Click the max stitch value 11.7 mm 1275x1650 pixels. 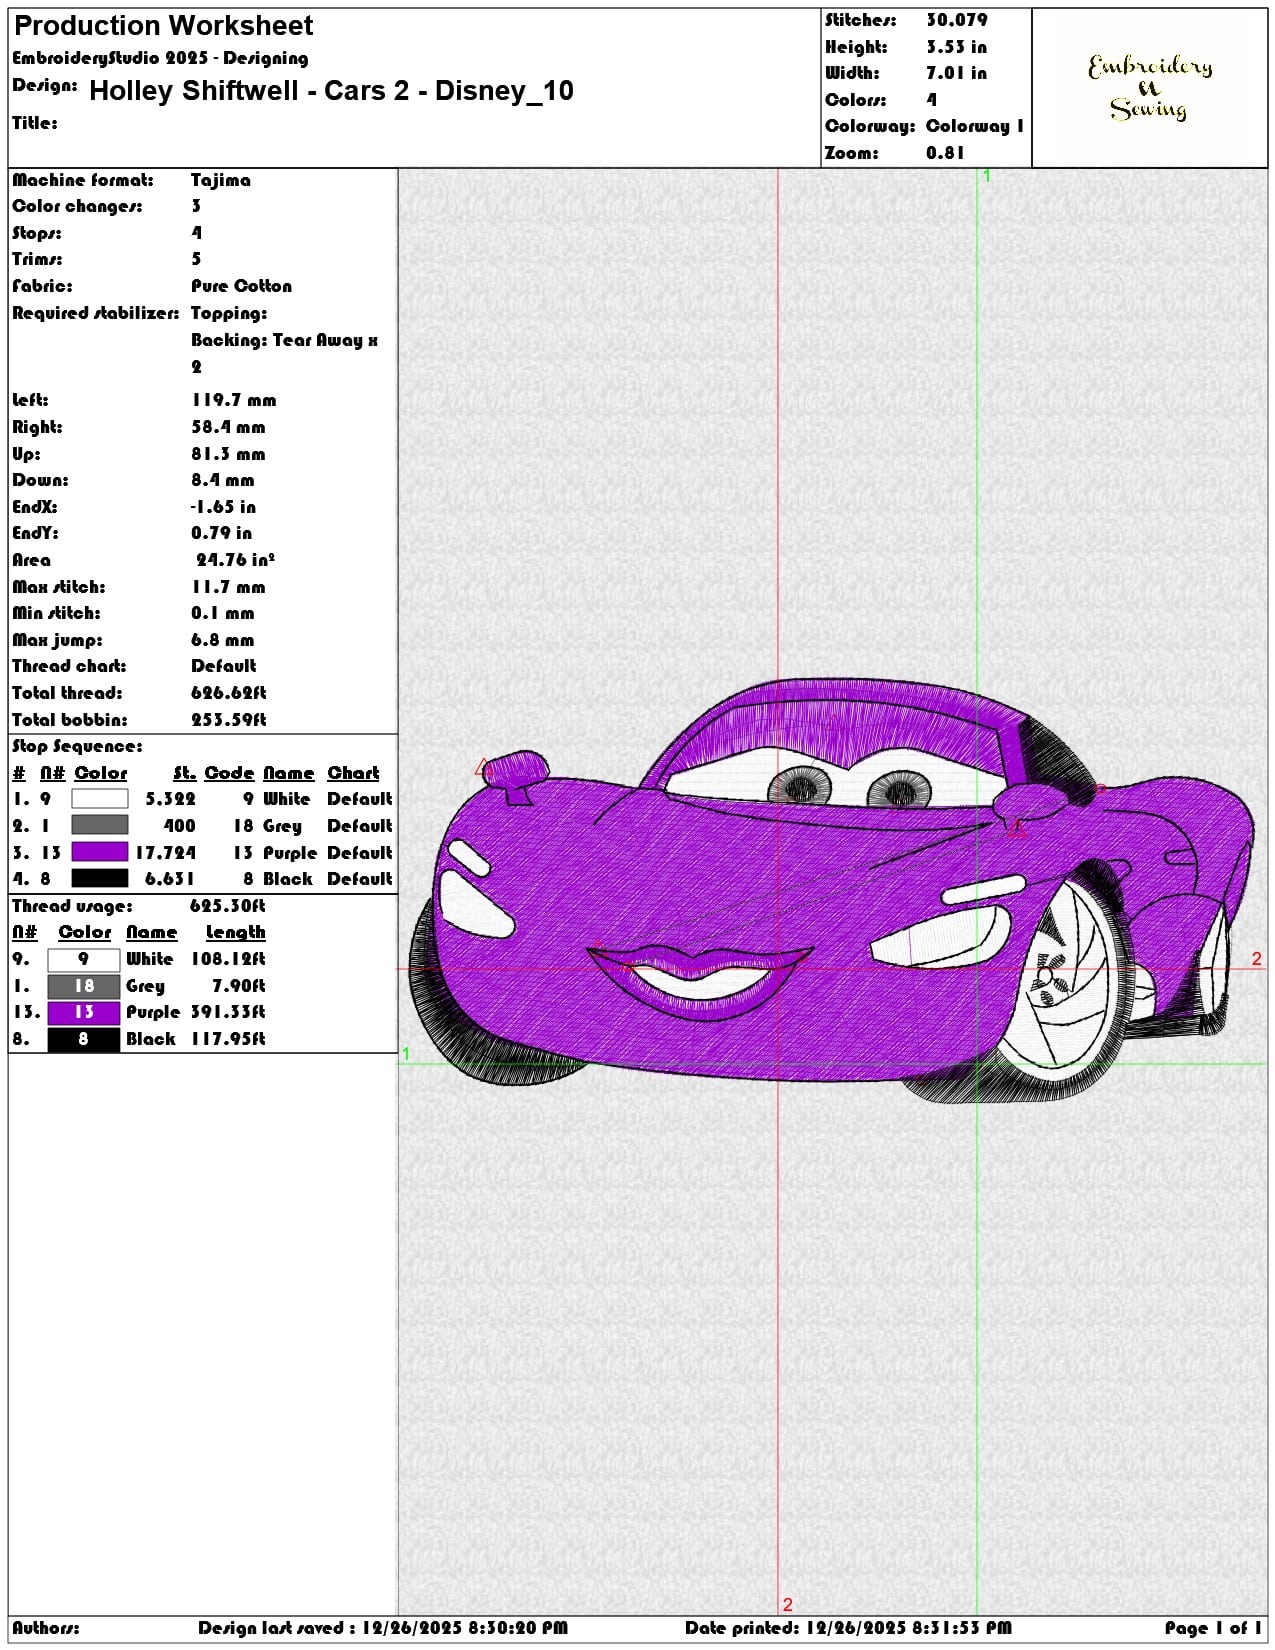pyautogui.click(x=228, y=587)
